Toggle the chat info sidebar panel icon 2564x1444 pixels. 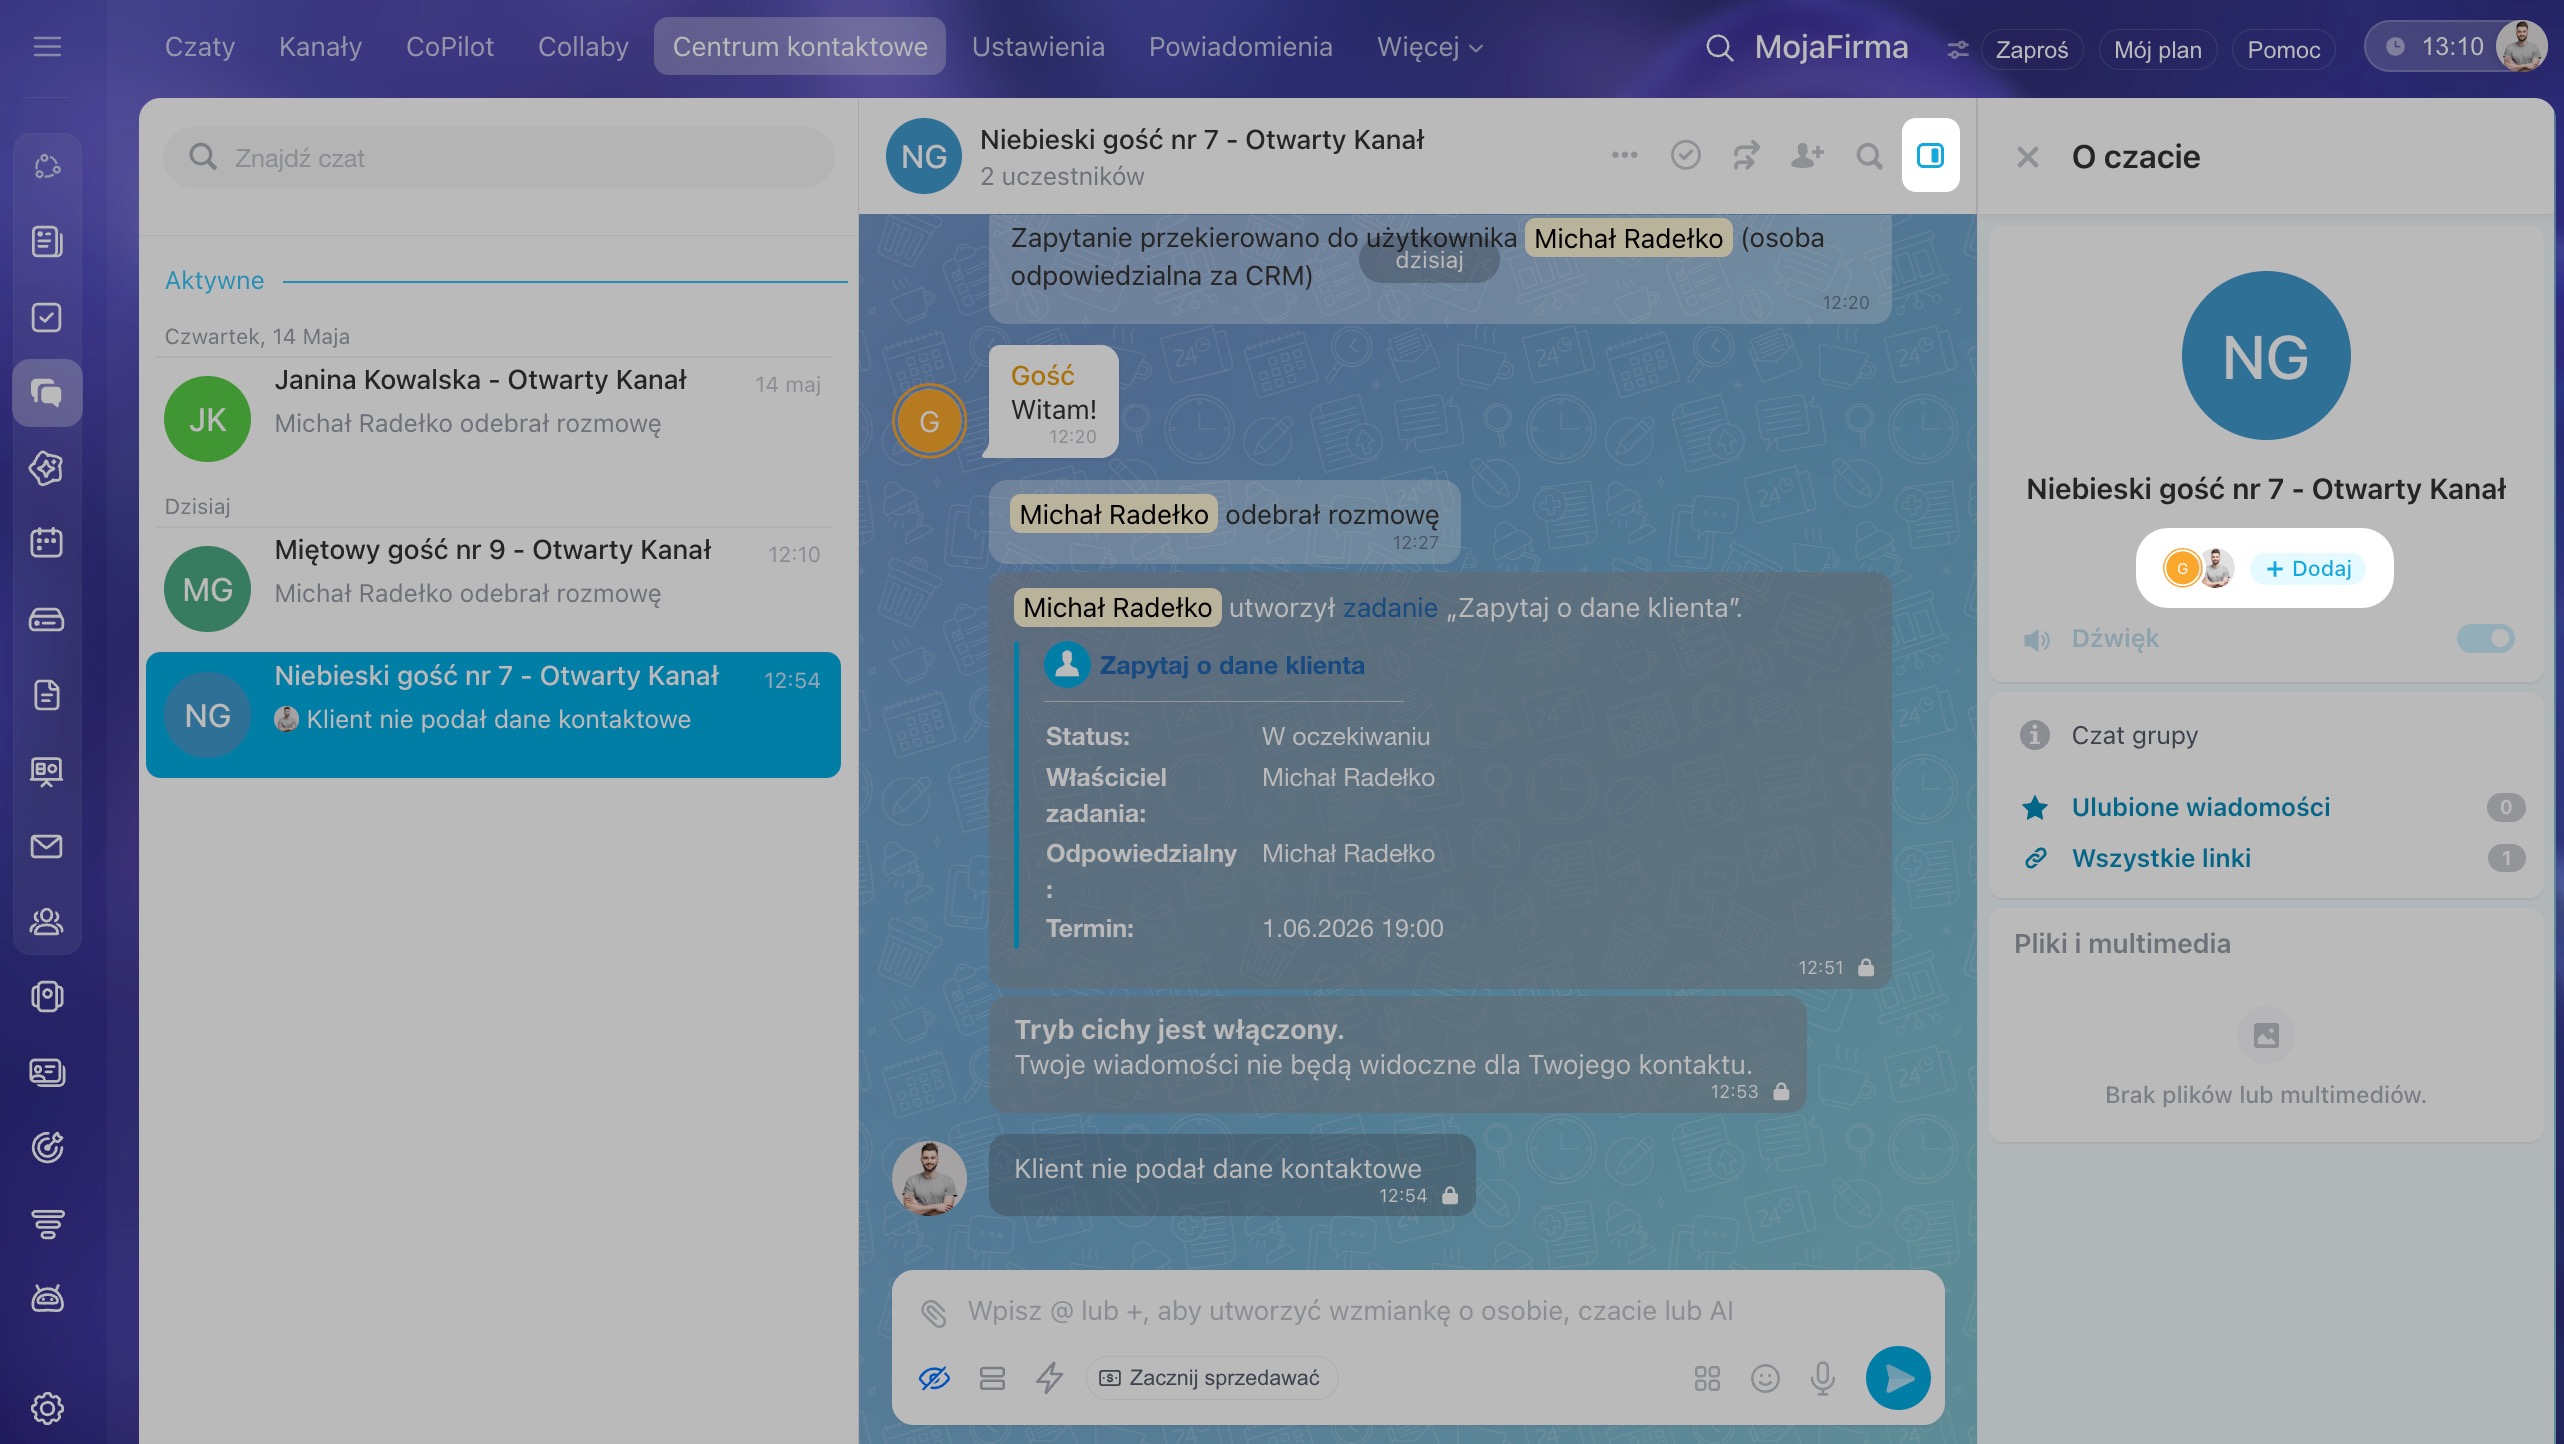click(x=1930, y=156)
